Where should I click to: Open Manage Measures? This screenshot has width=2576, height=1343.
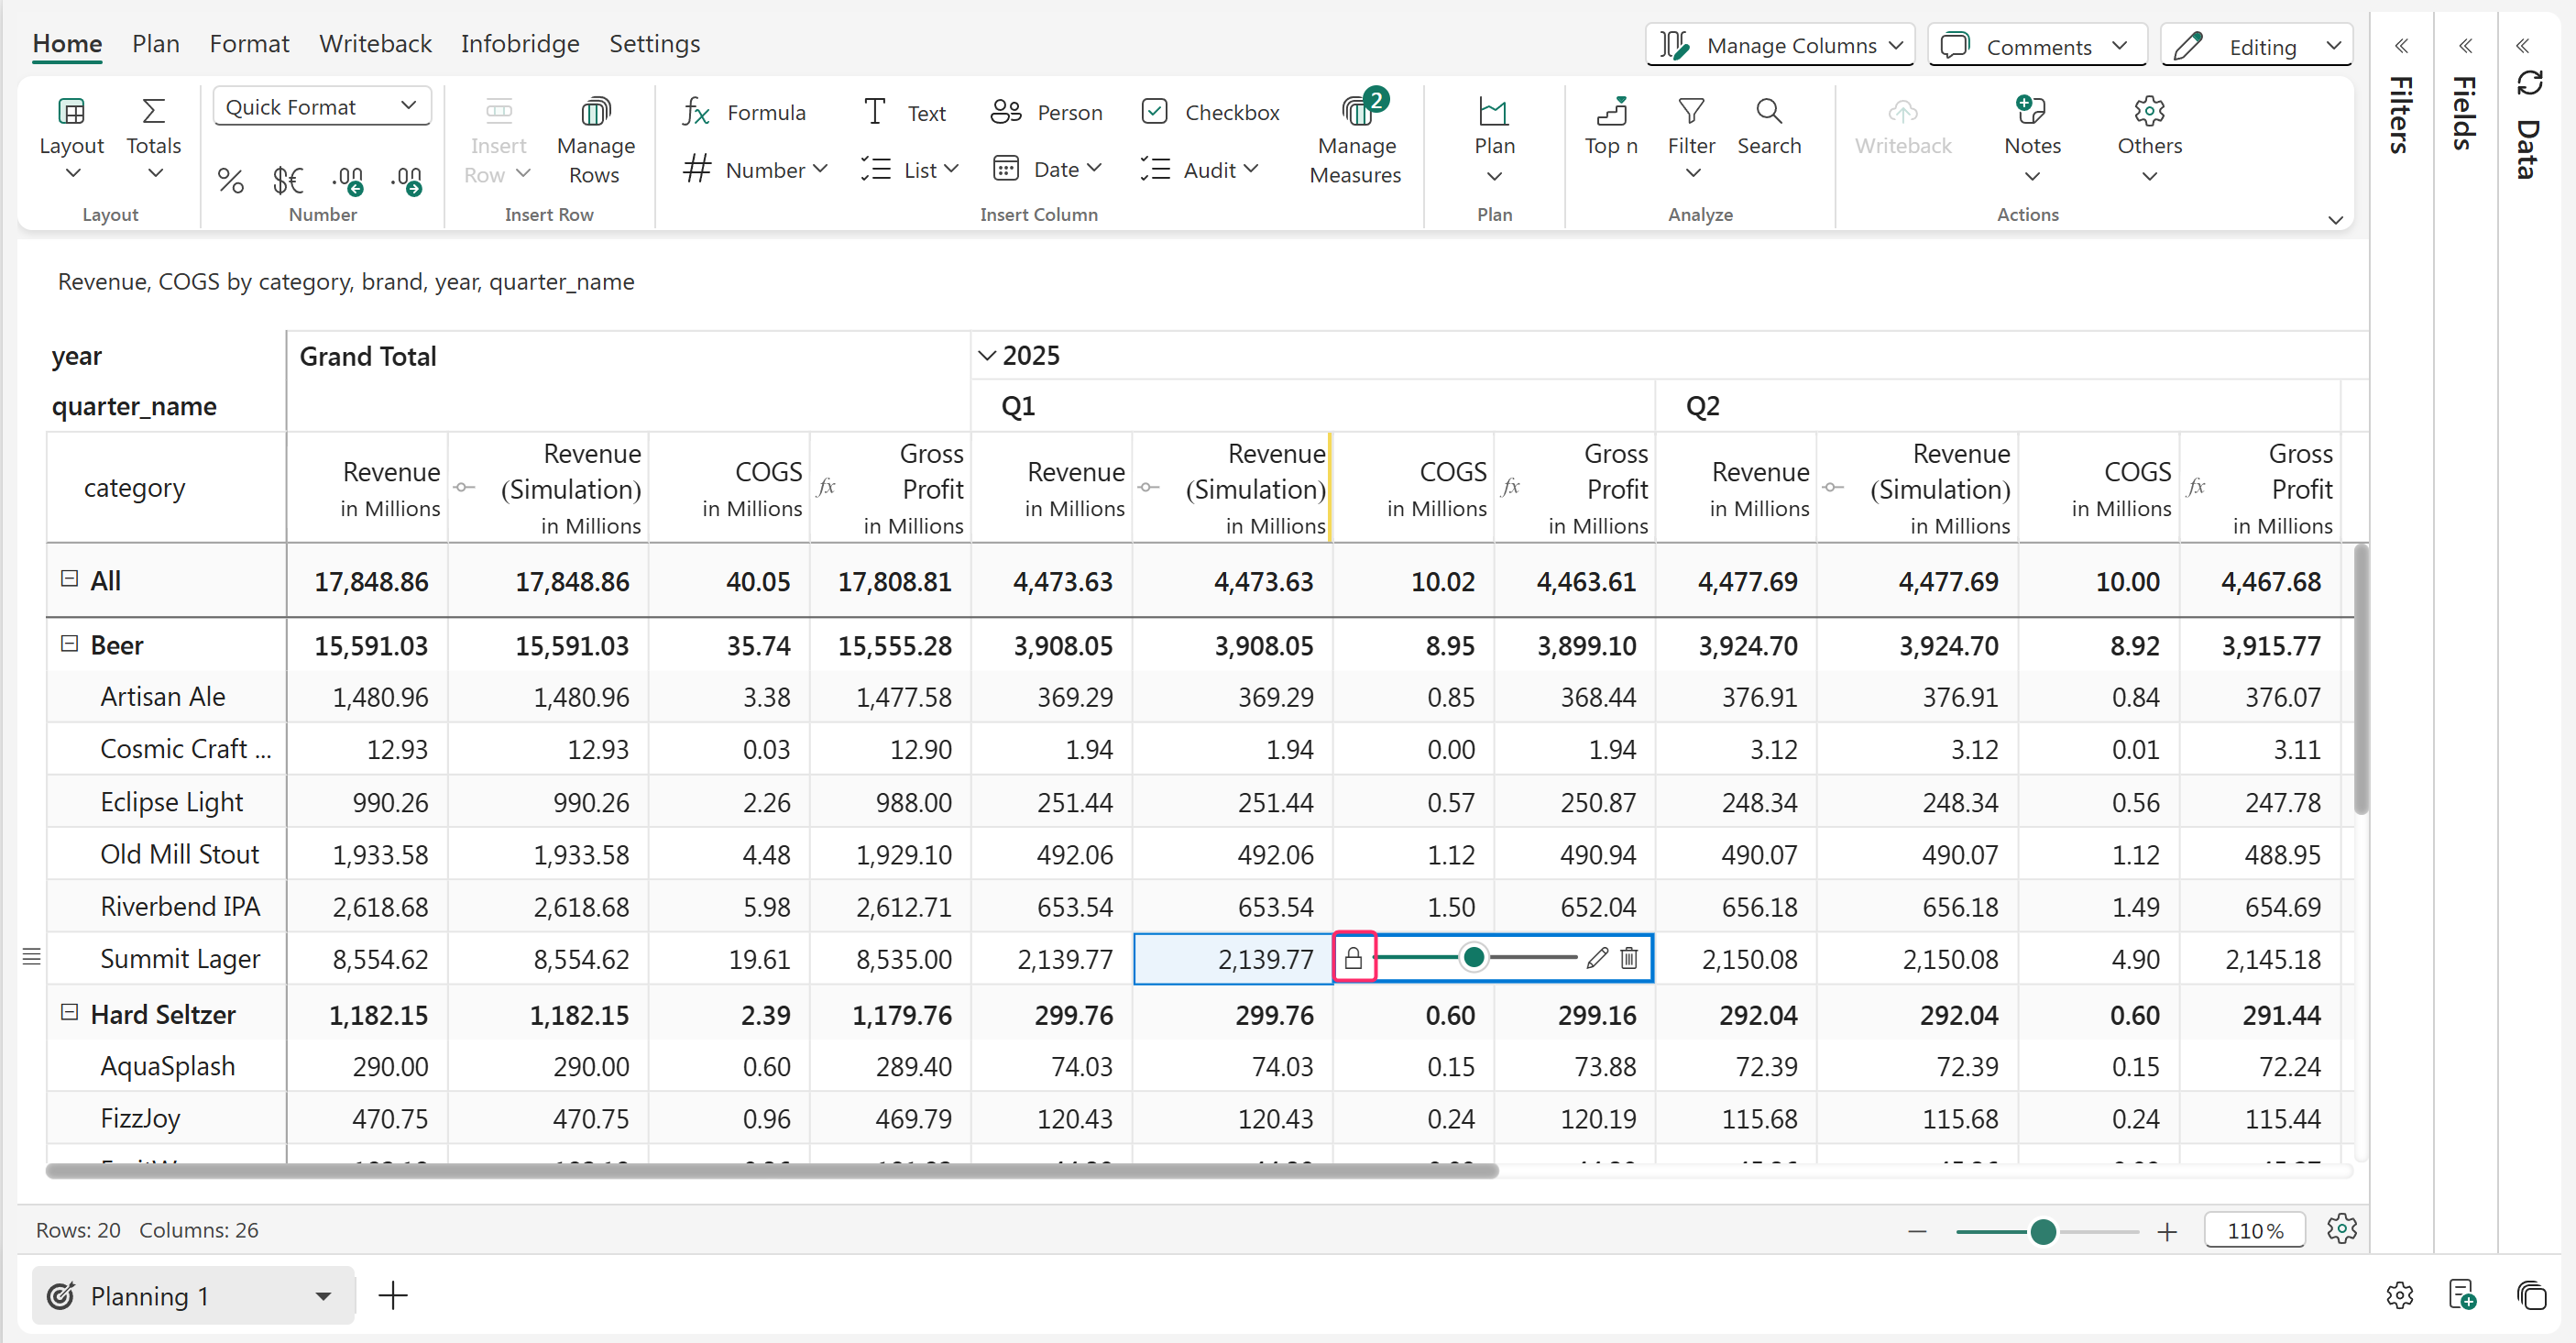coord(1355,139)
